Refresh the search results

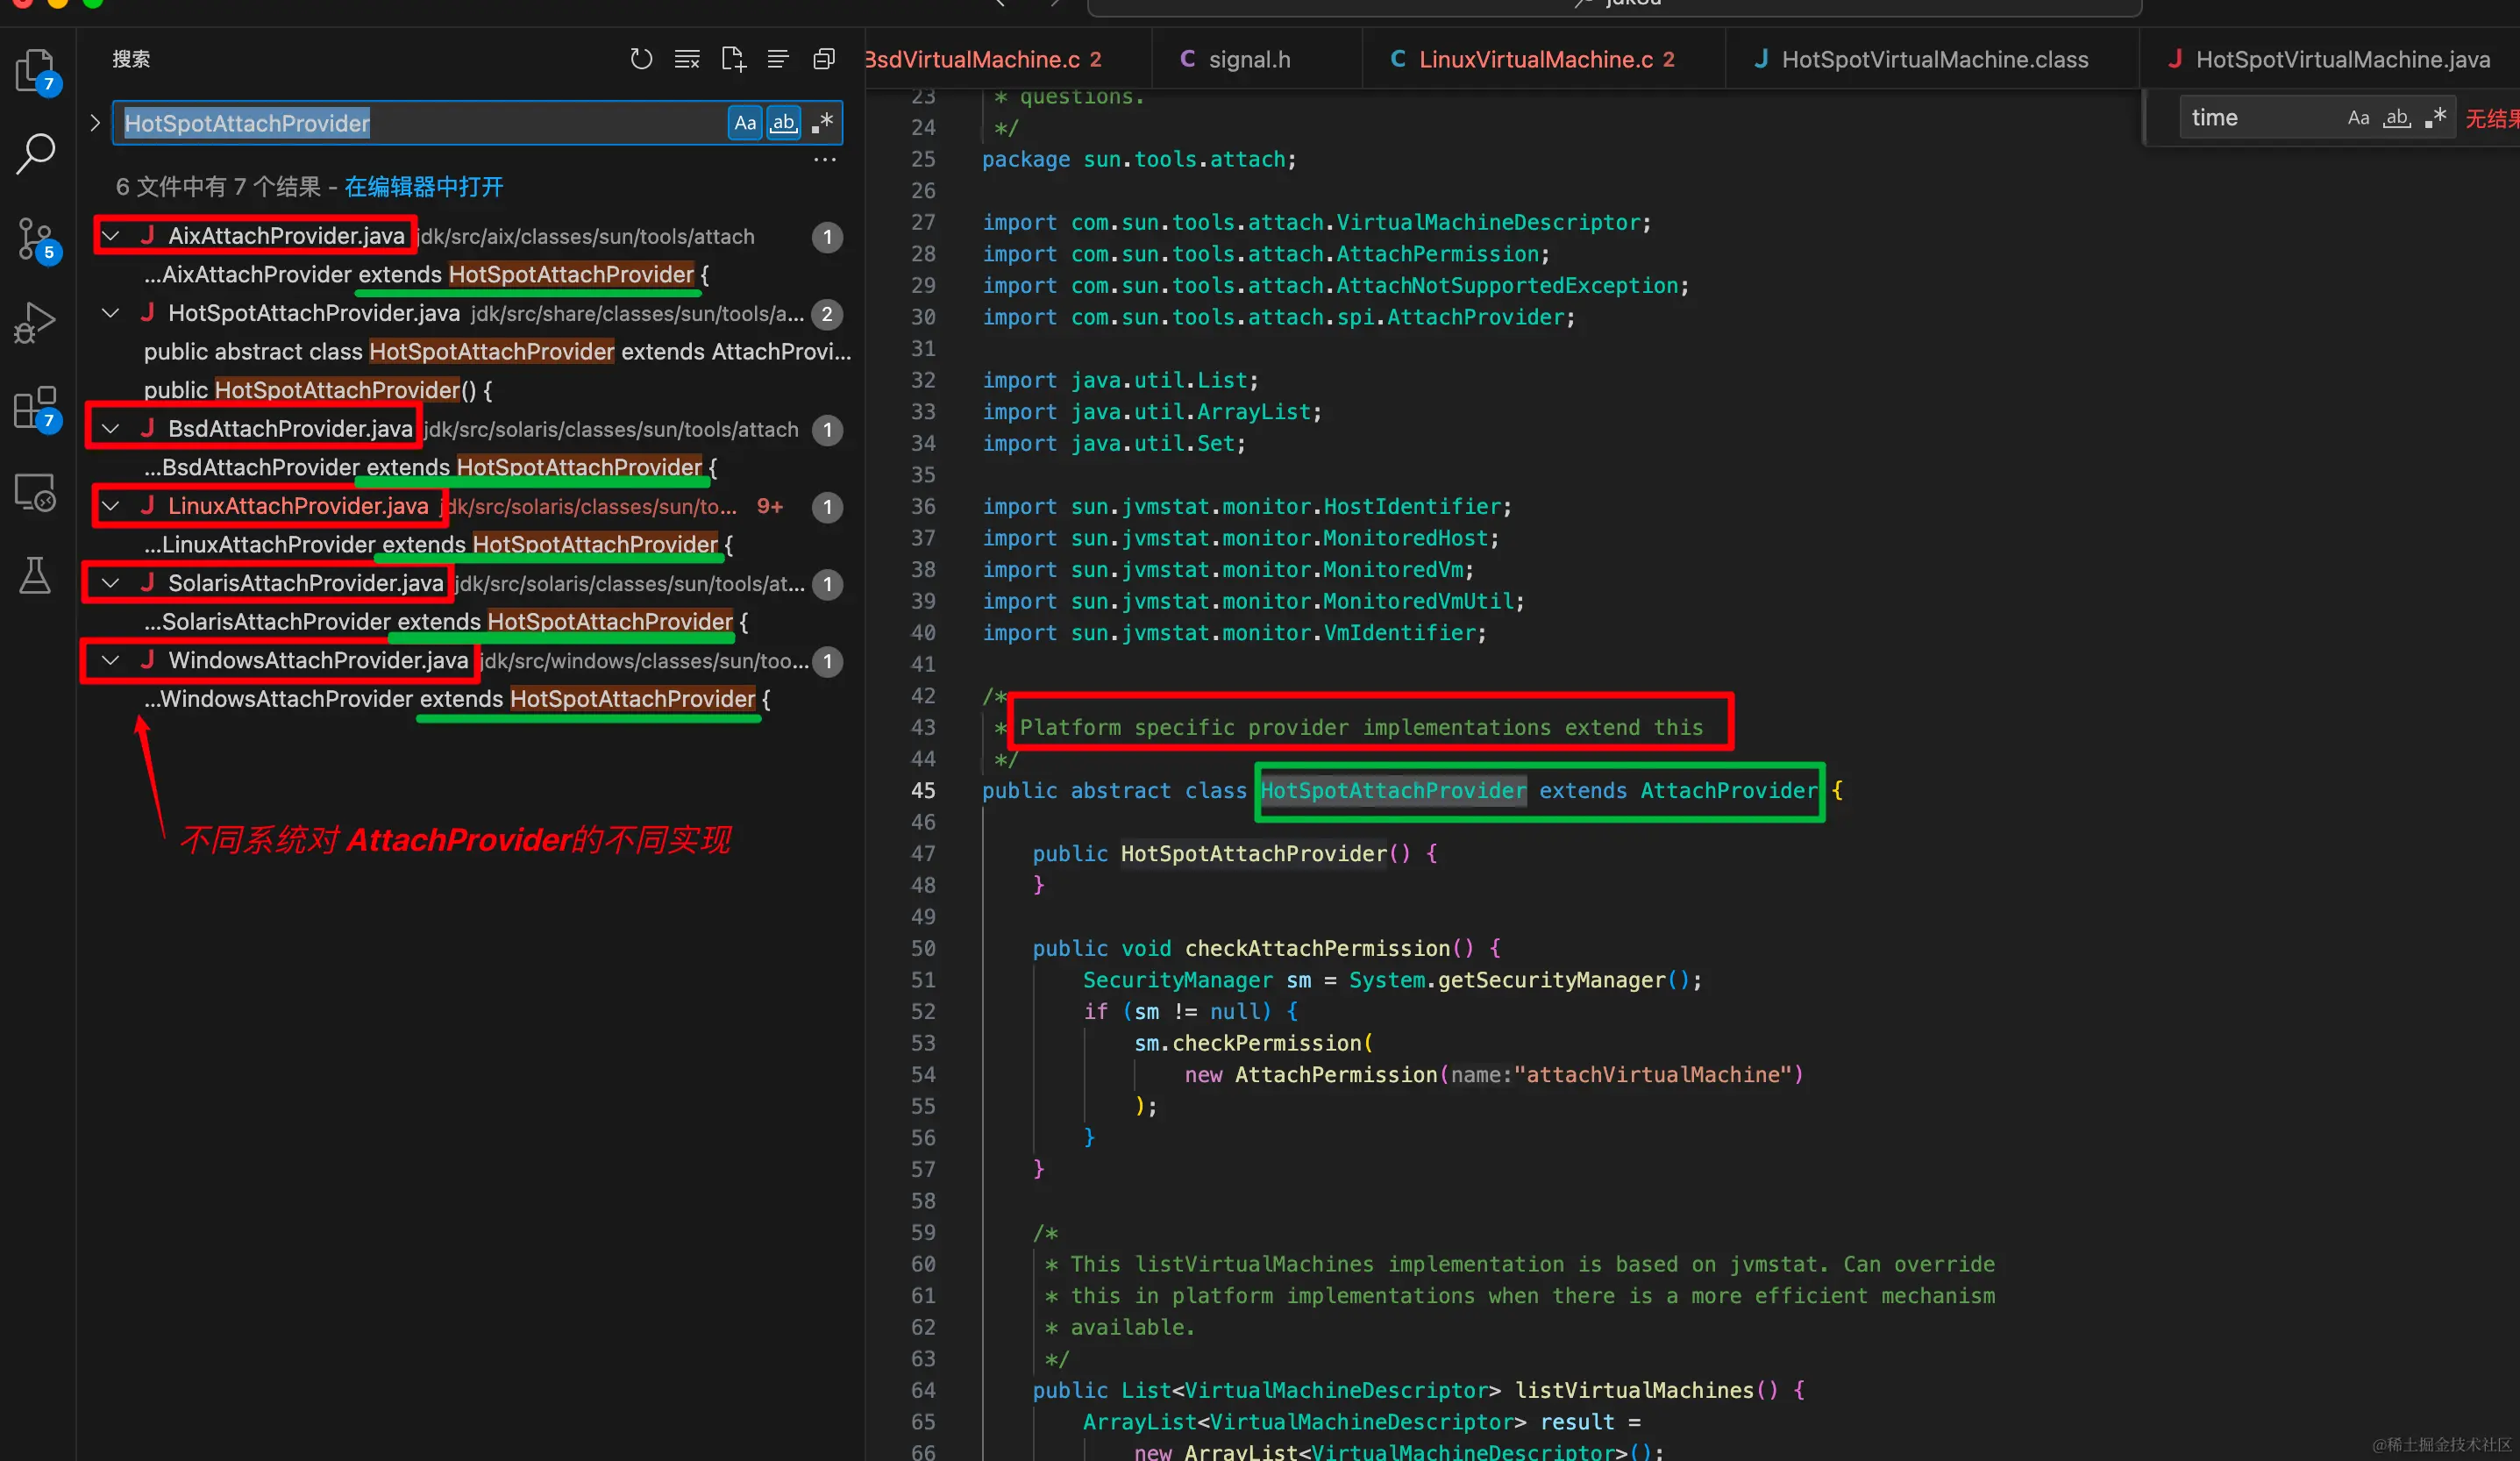click(641, 59)
